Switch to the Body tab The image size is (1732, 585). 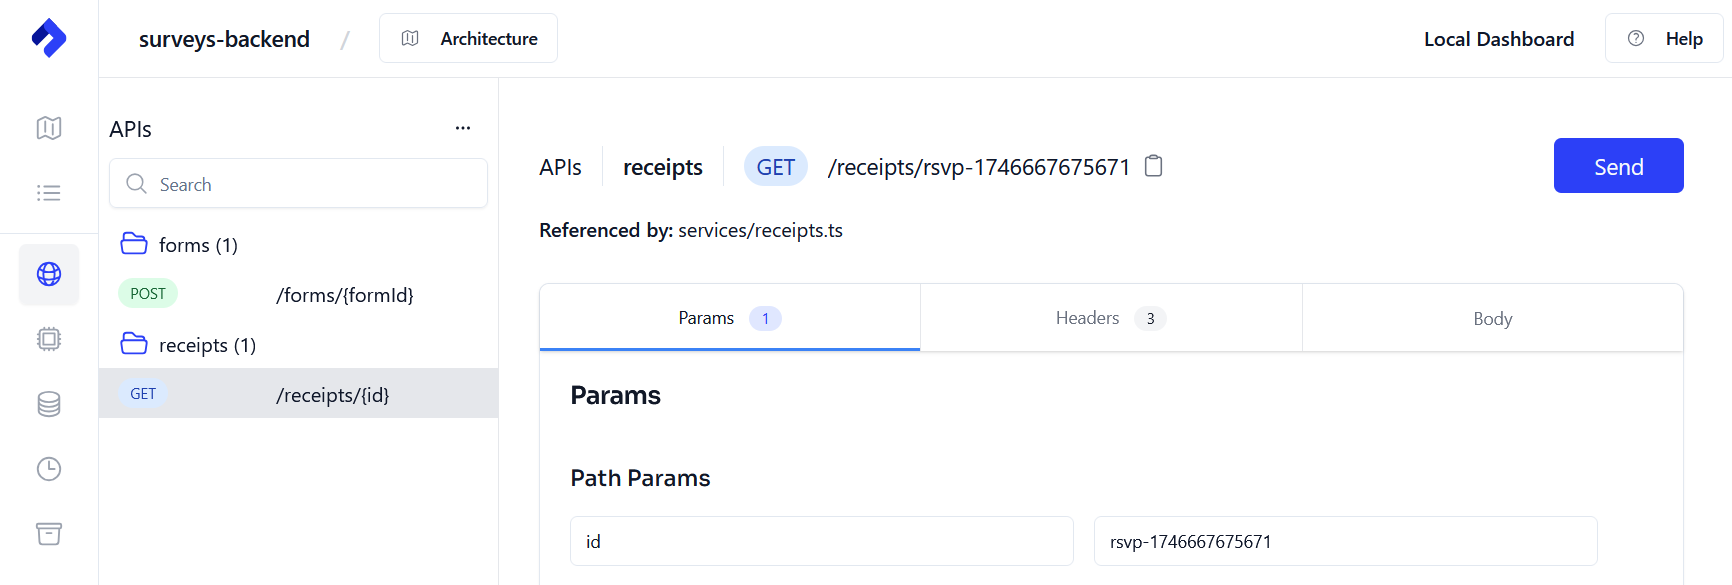point(1492,318)
